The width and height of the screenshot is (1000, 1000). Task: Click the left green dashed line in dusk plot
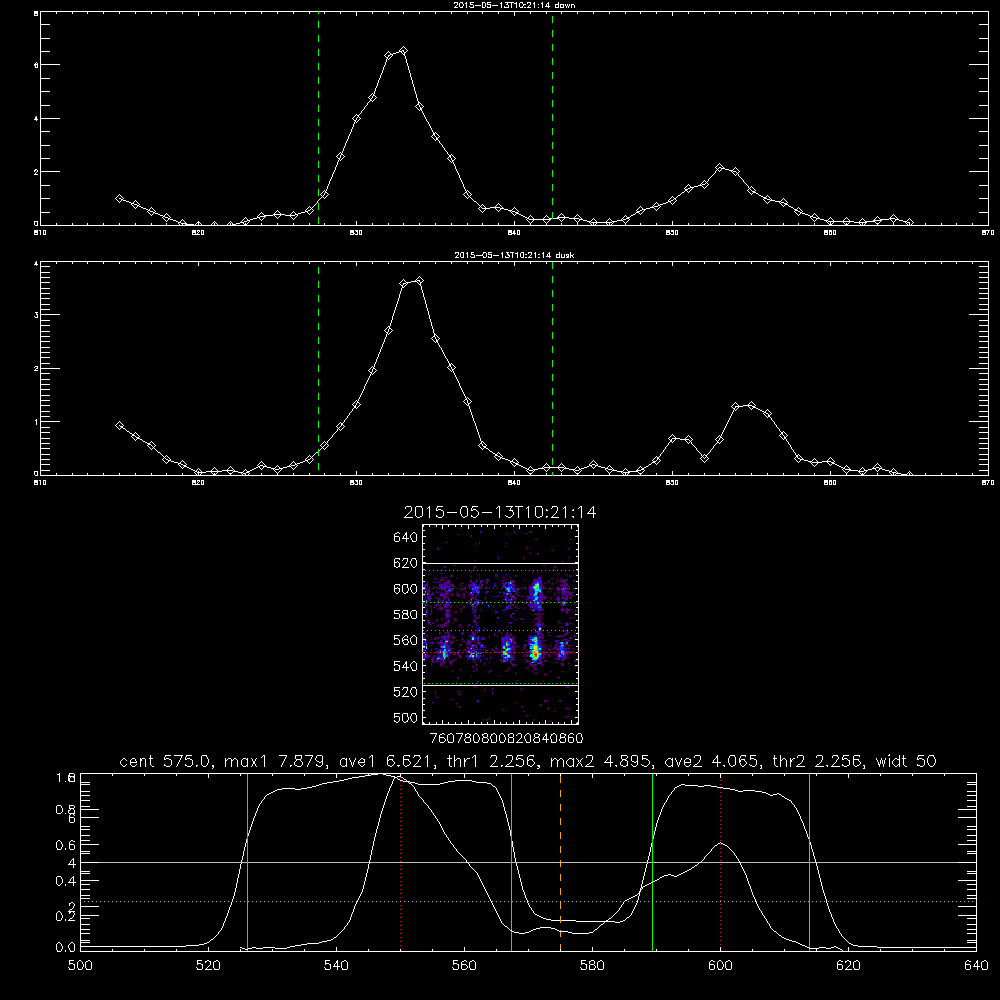[x=318, y=369]
